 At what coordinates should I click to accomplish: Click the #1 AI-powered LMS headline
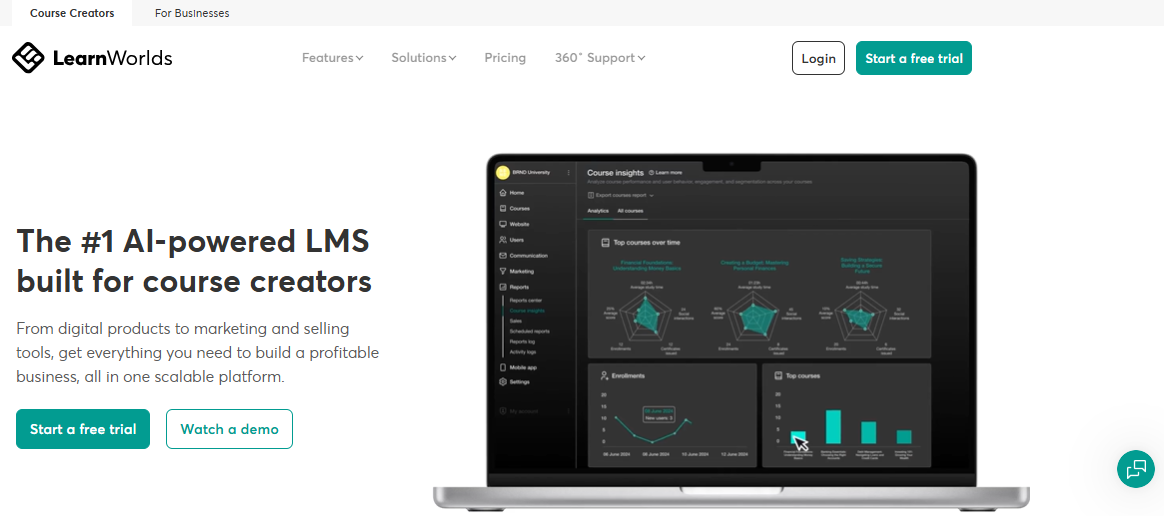tap(194, 261)
